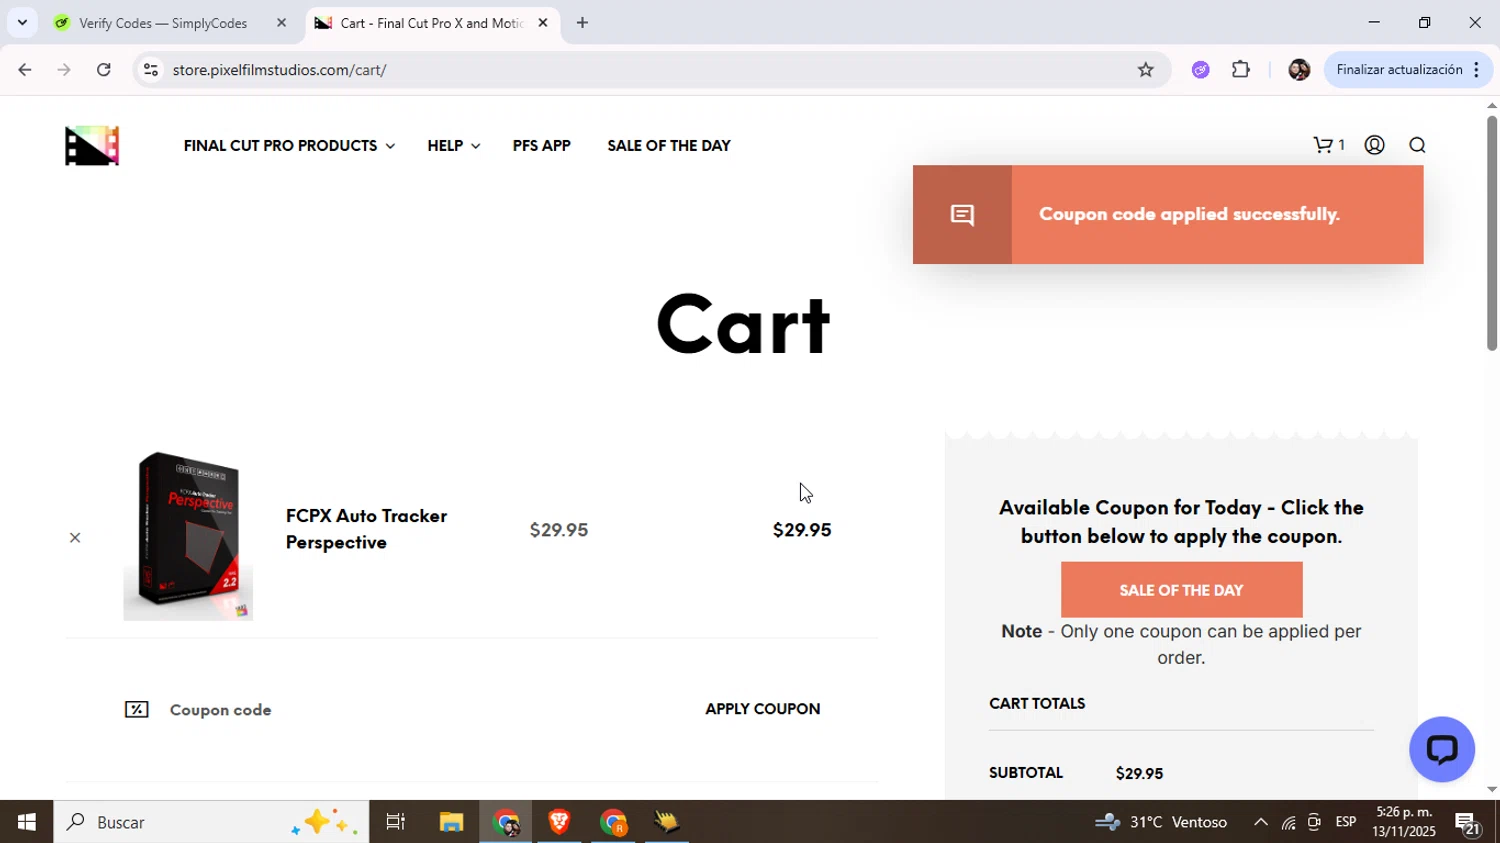Close the Cart tab

543,23
